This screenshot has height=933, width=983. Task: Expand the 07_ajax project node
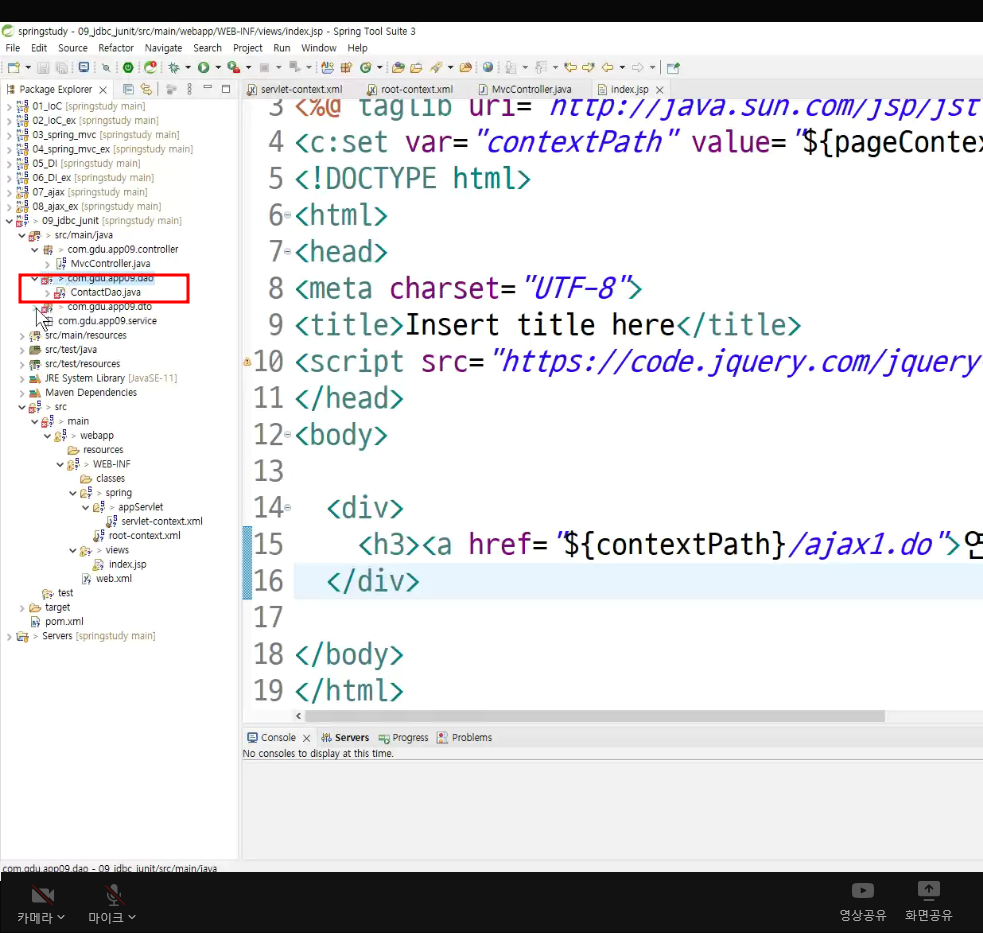point(9,192)
